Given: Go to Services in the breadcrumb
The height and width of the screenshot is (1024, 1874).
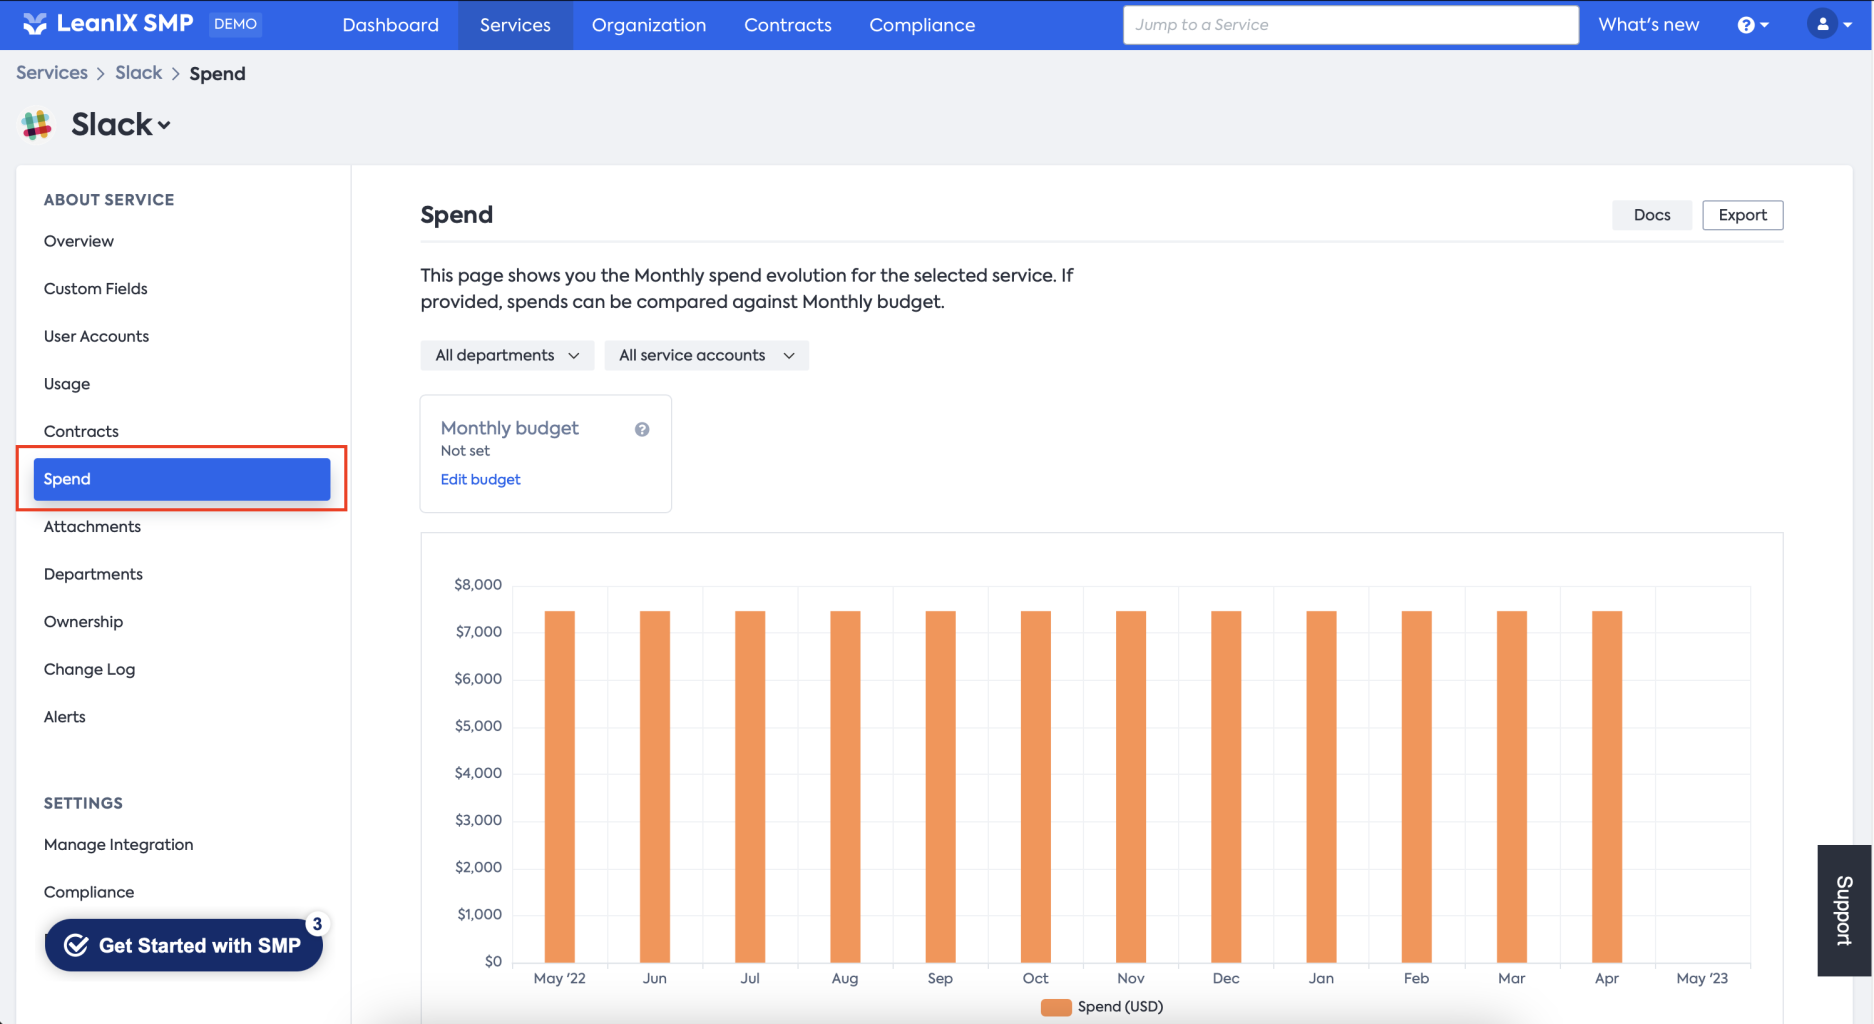Looking at the screenshot, I should tap(52, 73).
